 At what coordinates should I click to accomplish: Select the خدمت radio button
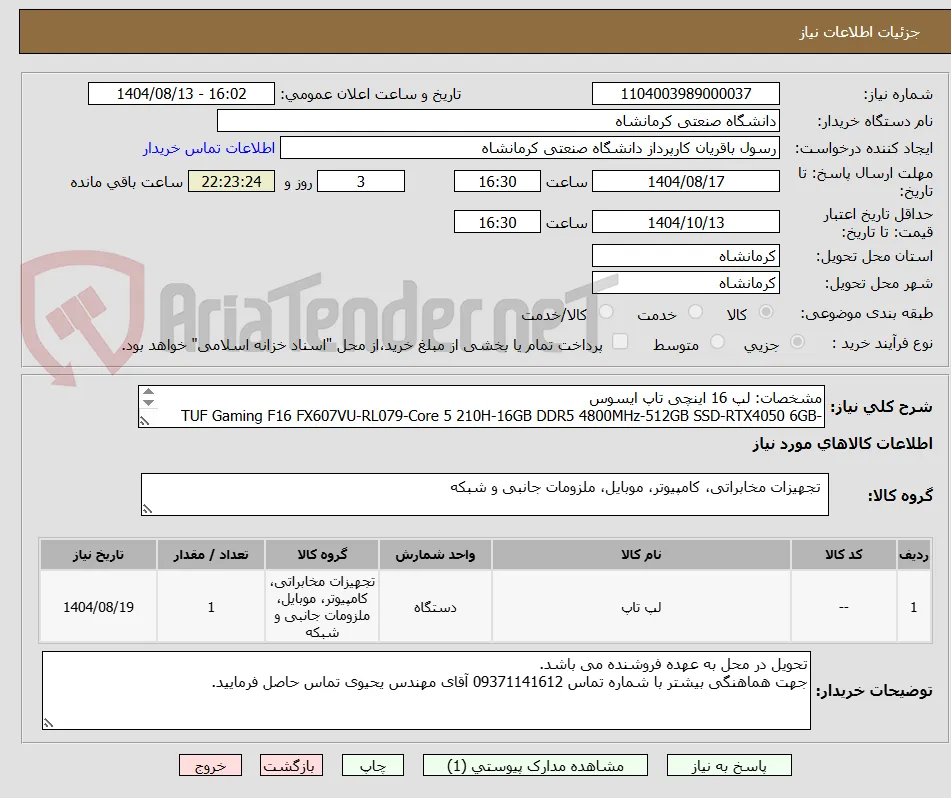point(695,312)
